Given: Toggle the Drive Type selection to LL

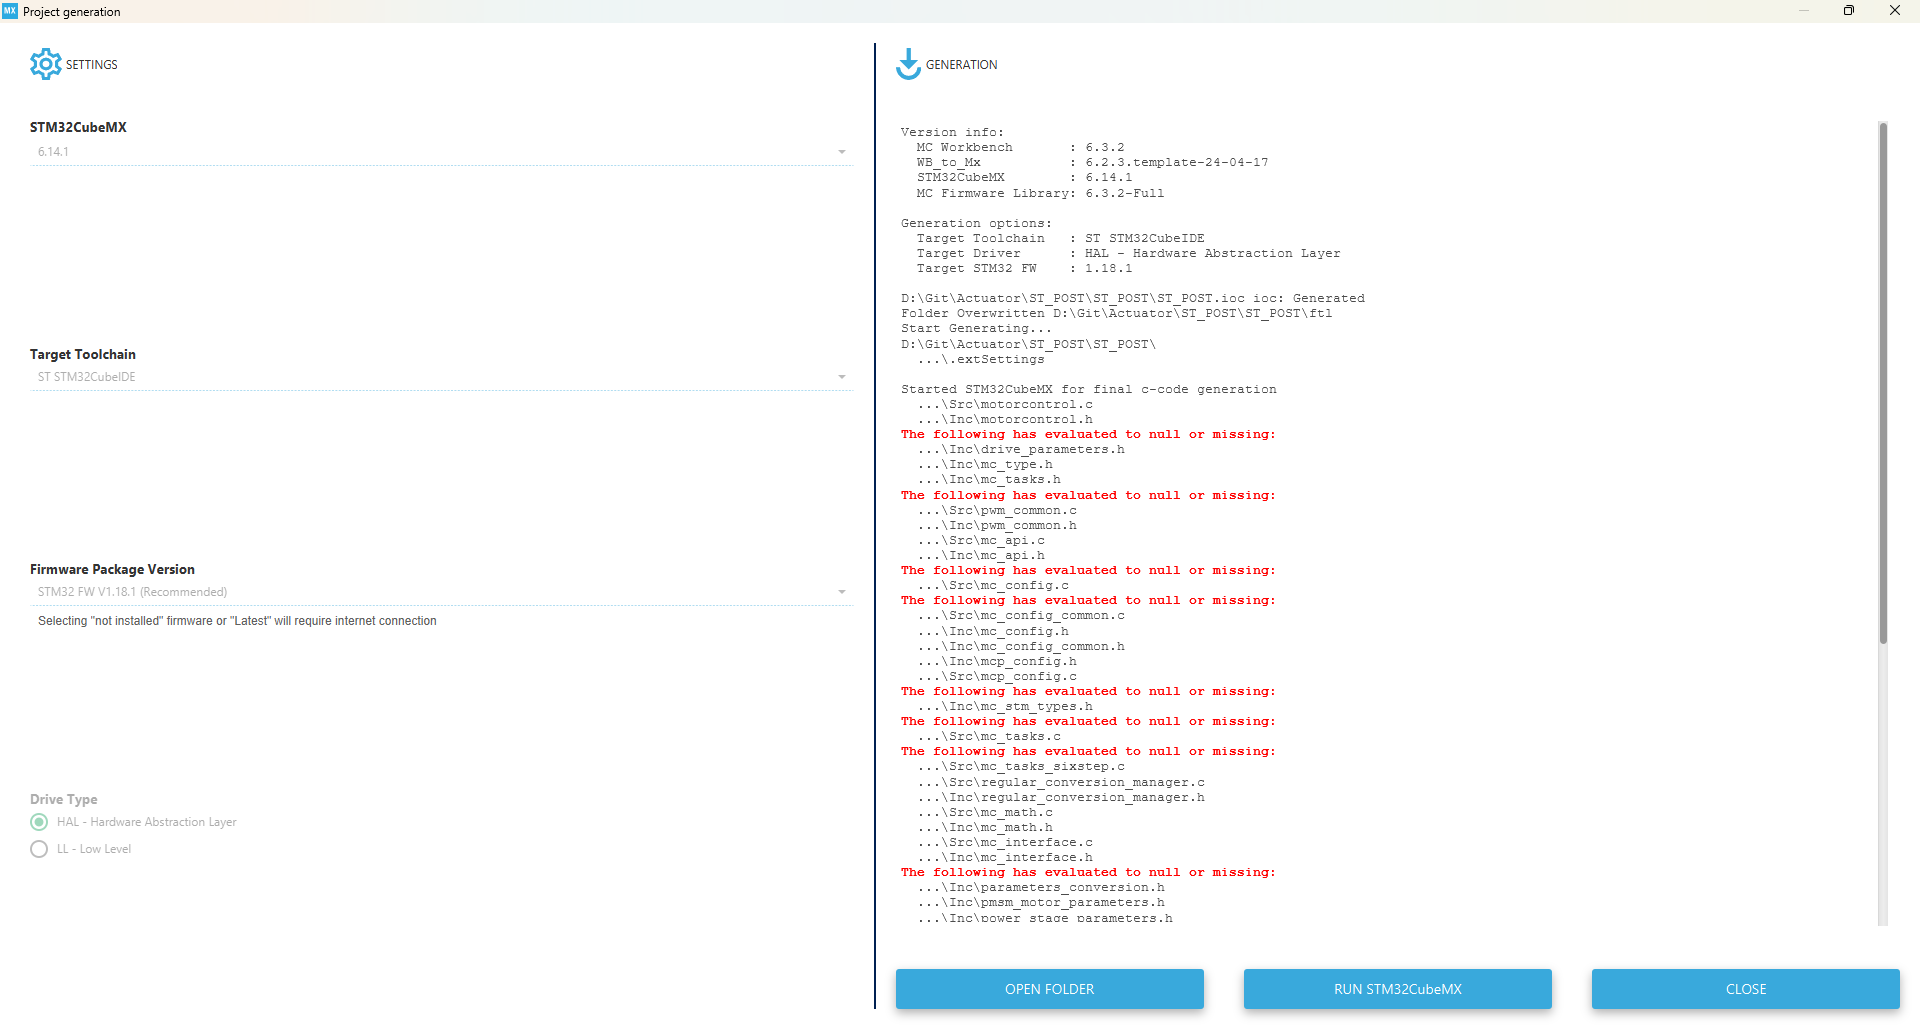Looking at the screenshot, I should tap(39, 848).
